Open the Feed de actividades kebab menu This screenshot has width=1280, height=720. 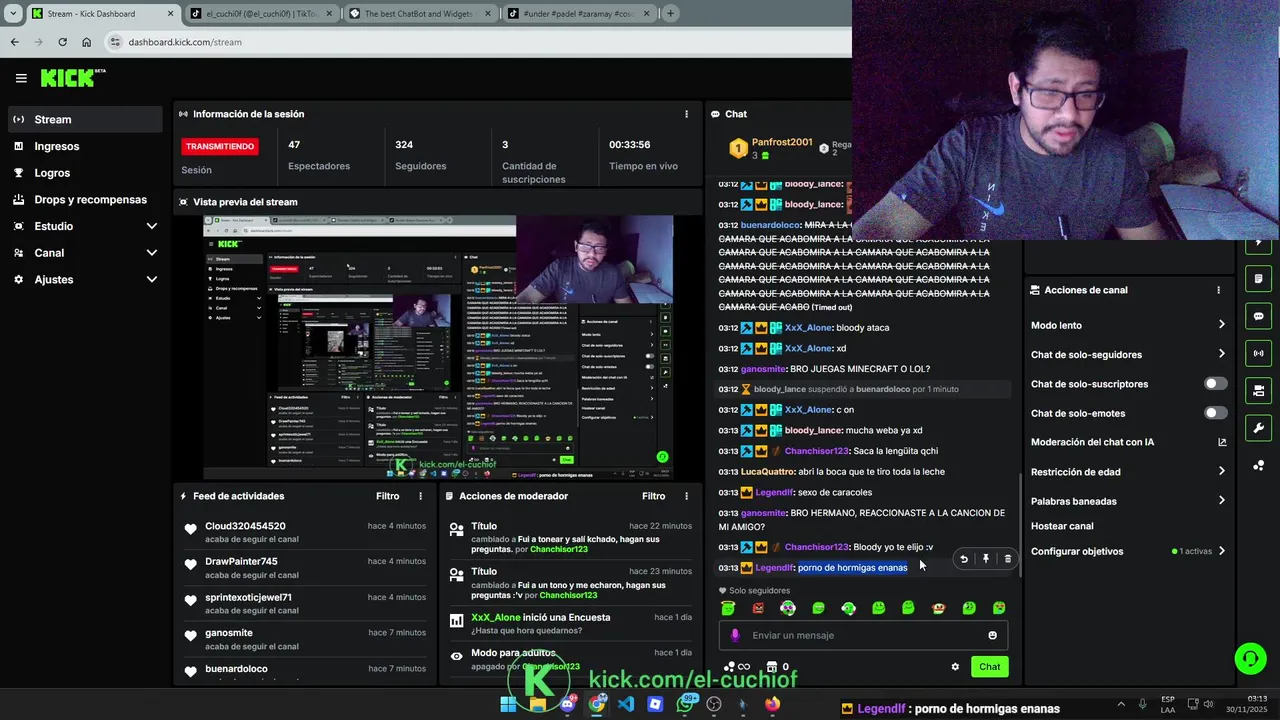coord(420,496)
